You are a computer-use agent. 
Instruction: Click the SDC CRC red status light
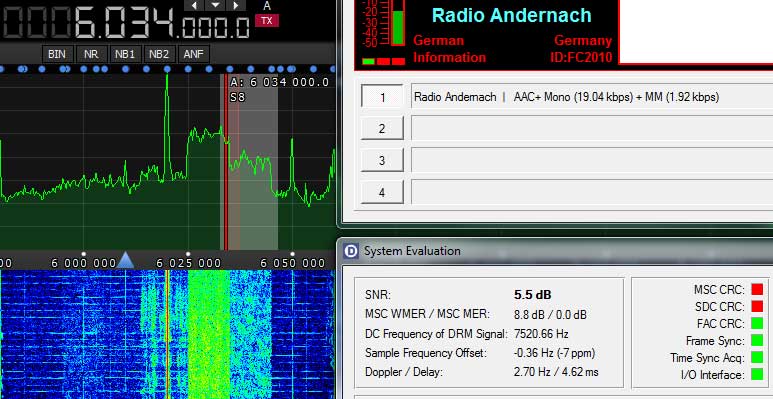point(757,306)
